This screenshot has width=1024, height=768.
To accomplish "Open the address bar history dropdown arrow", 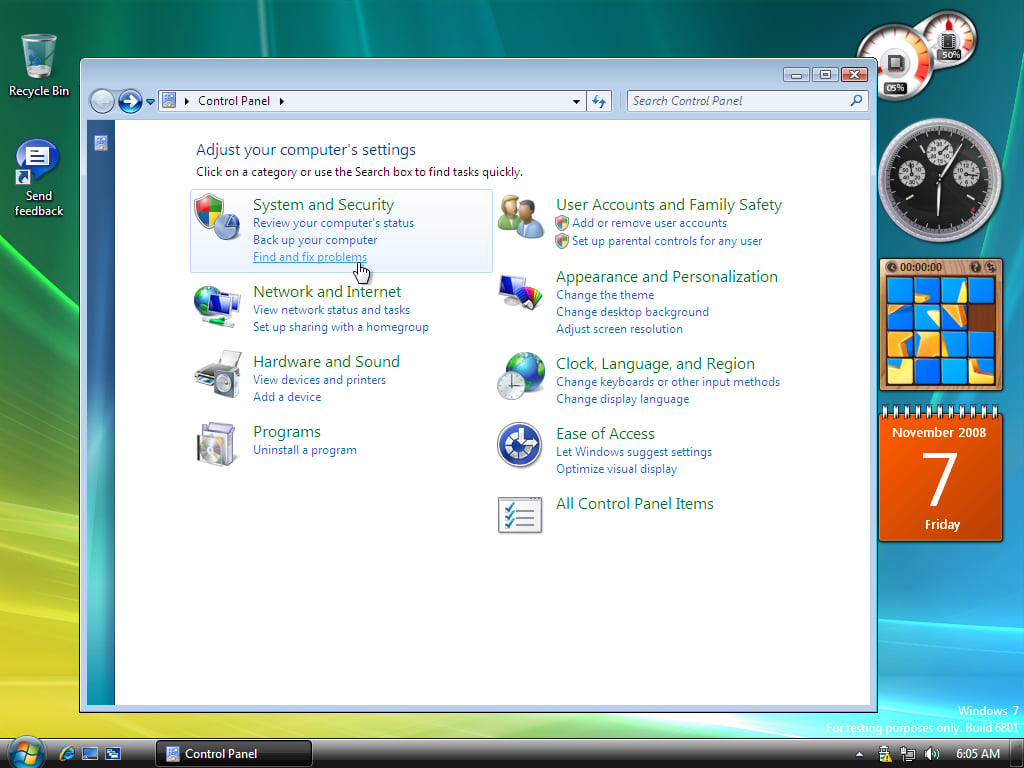I will 576,101.
